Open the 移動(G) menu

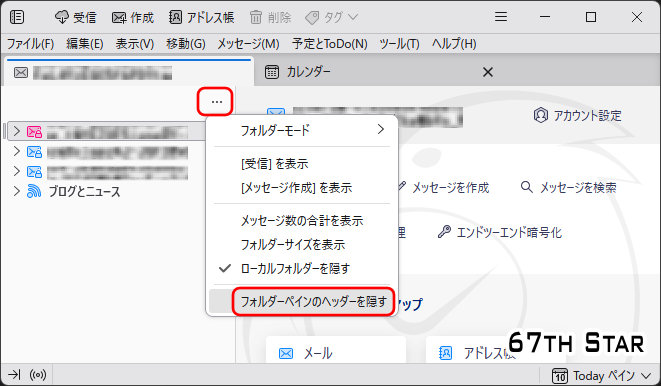tap(186, 43)
